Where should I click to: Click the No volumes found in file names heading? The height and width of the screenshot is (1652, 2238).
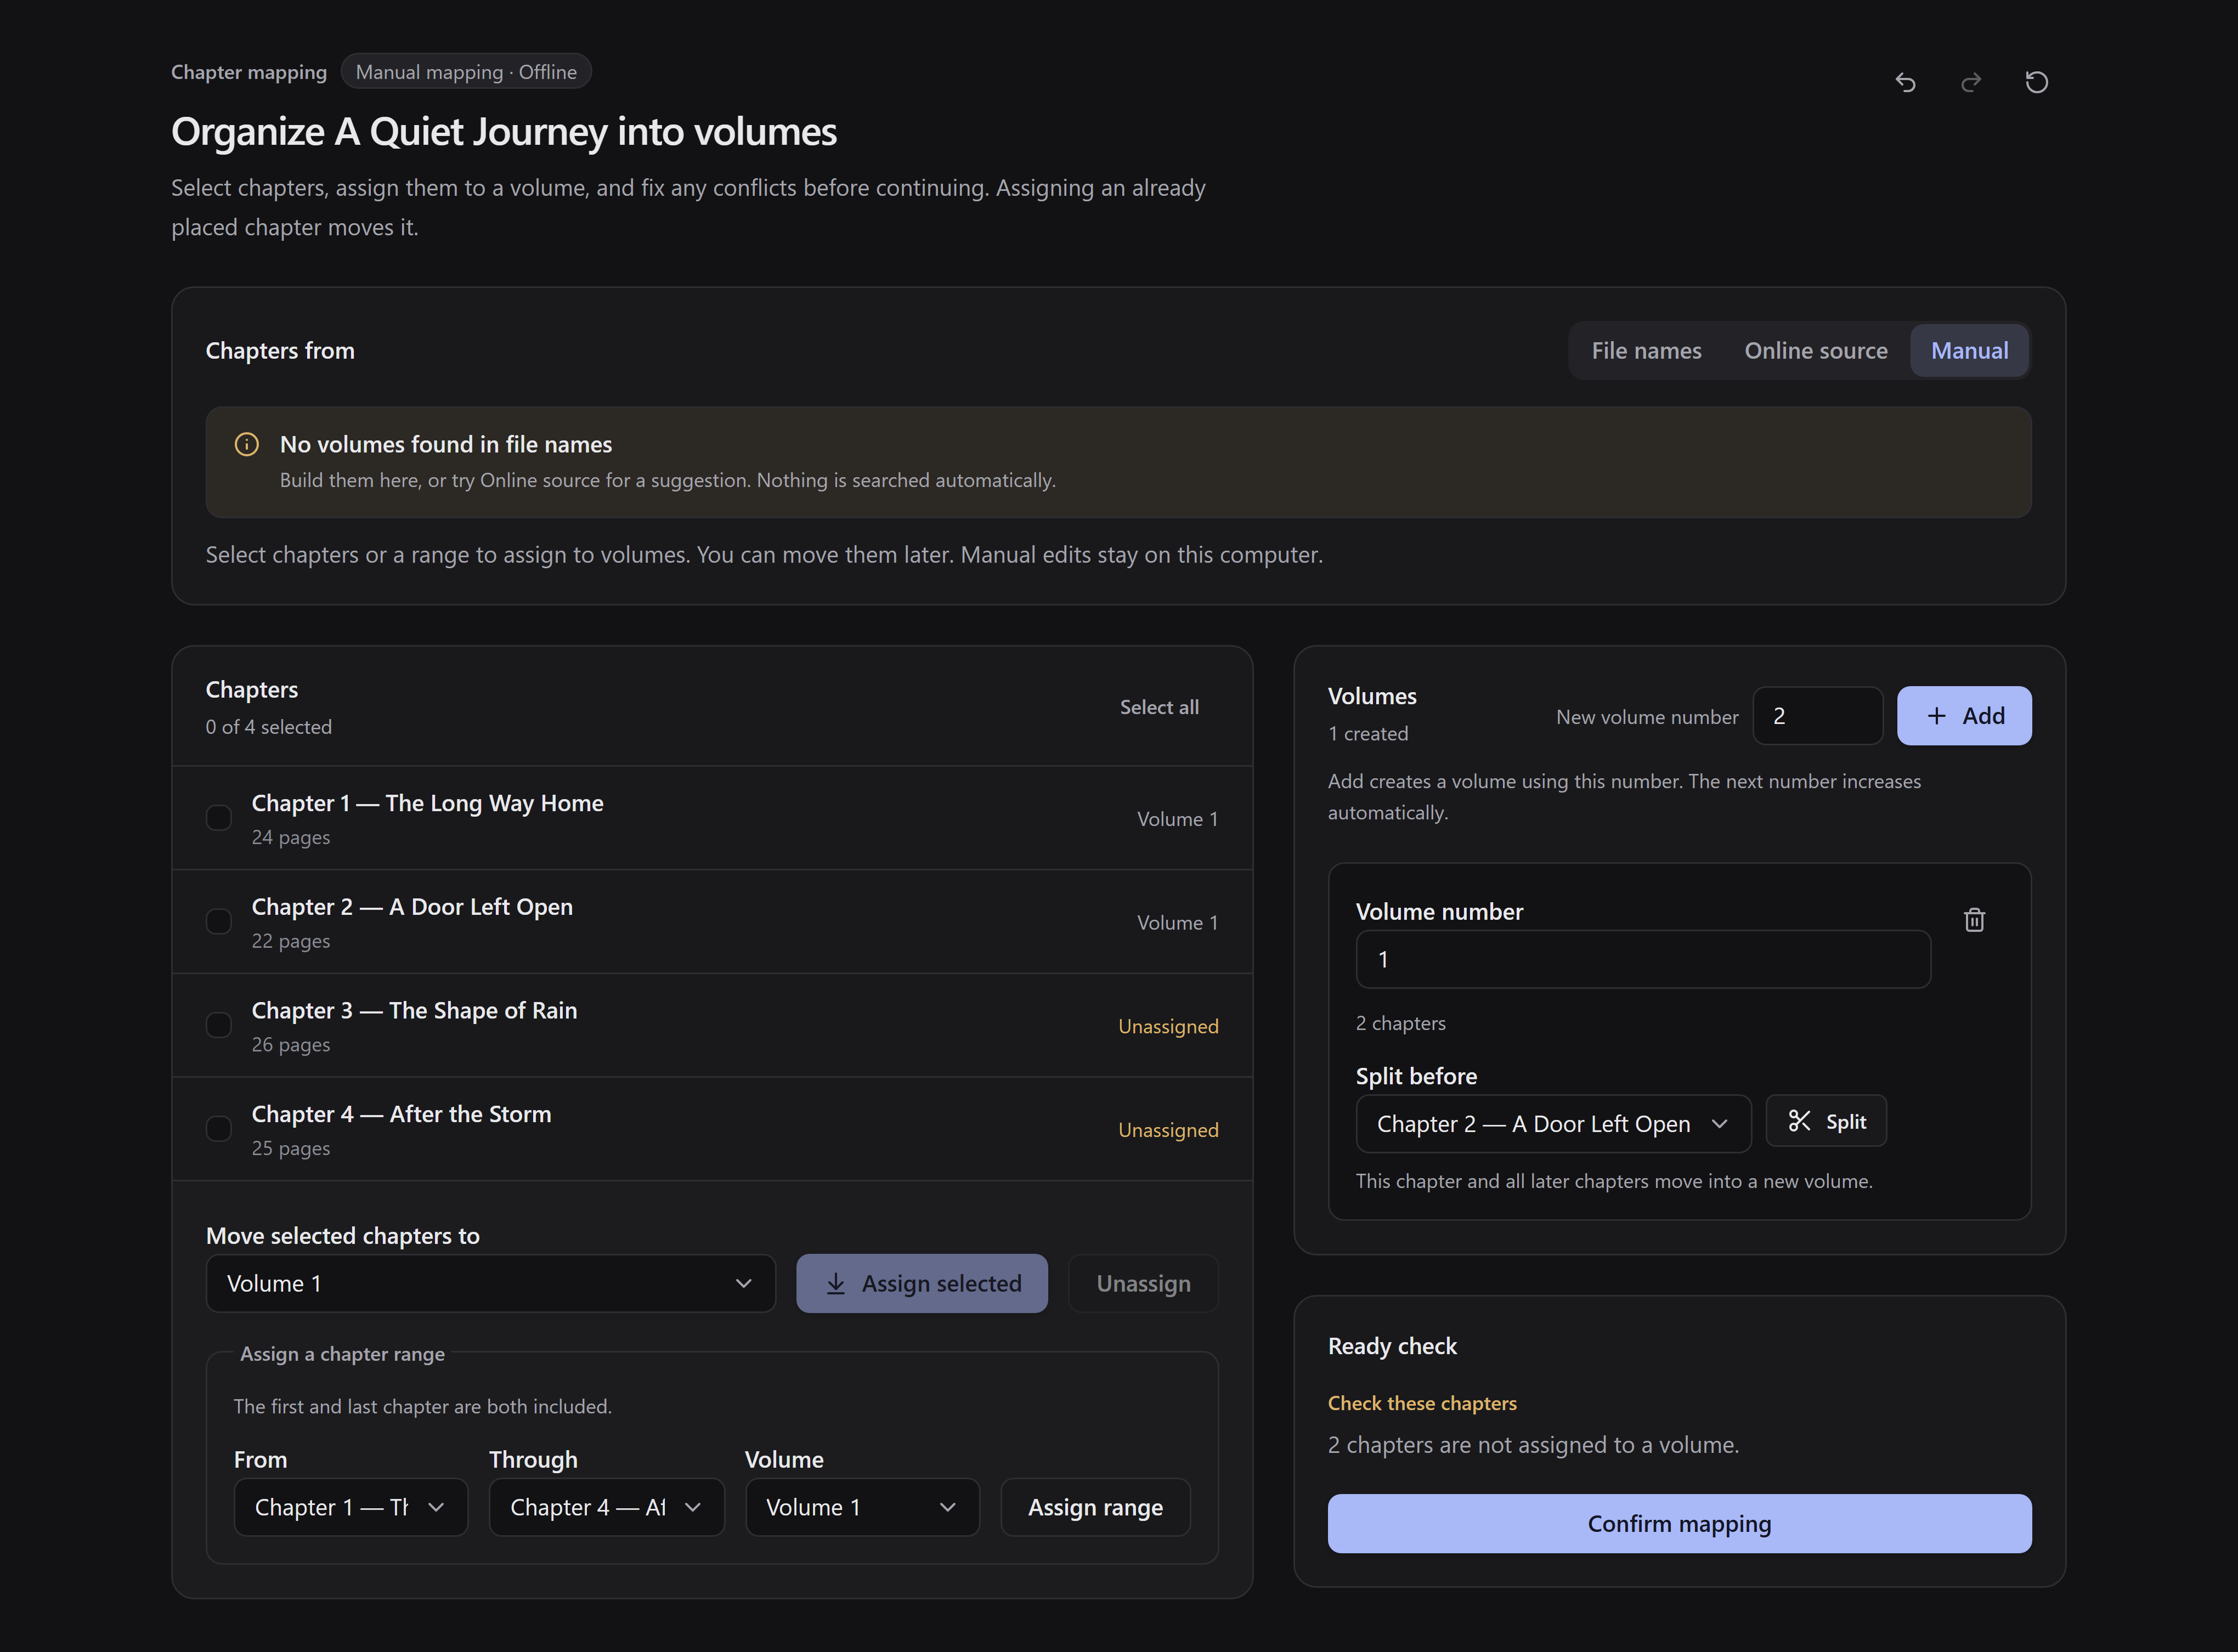tap(446, 444)
